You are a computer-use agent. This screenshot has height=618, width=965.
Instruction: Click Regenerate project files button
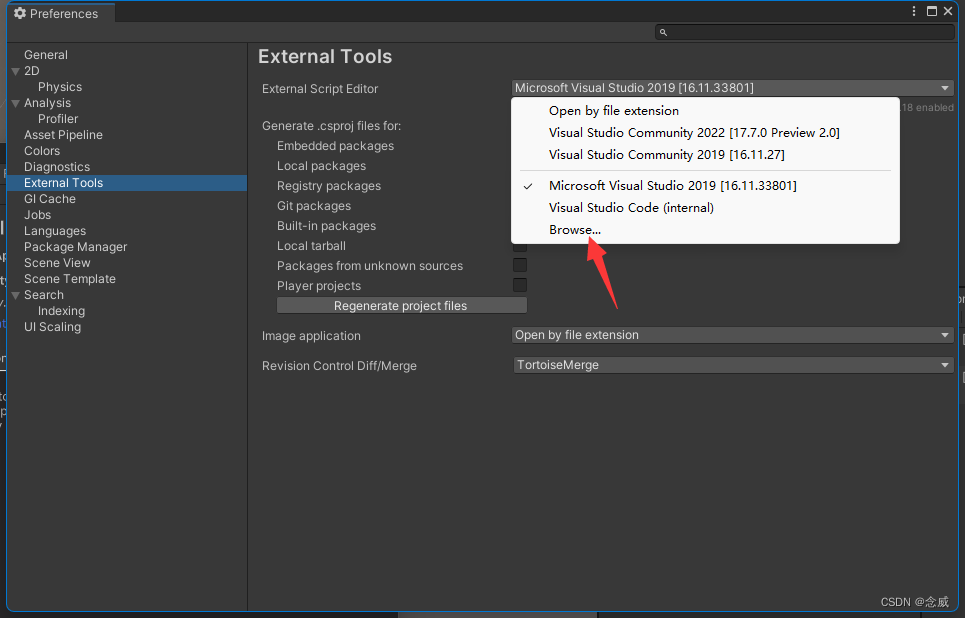(401, 306)
